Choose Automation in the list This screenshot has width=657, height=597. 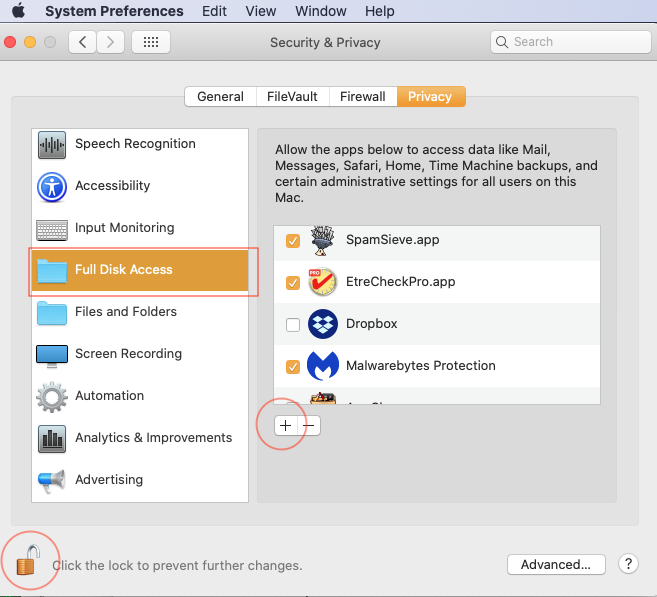140,395
